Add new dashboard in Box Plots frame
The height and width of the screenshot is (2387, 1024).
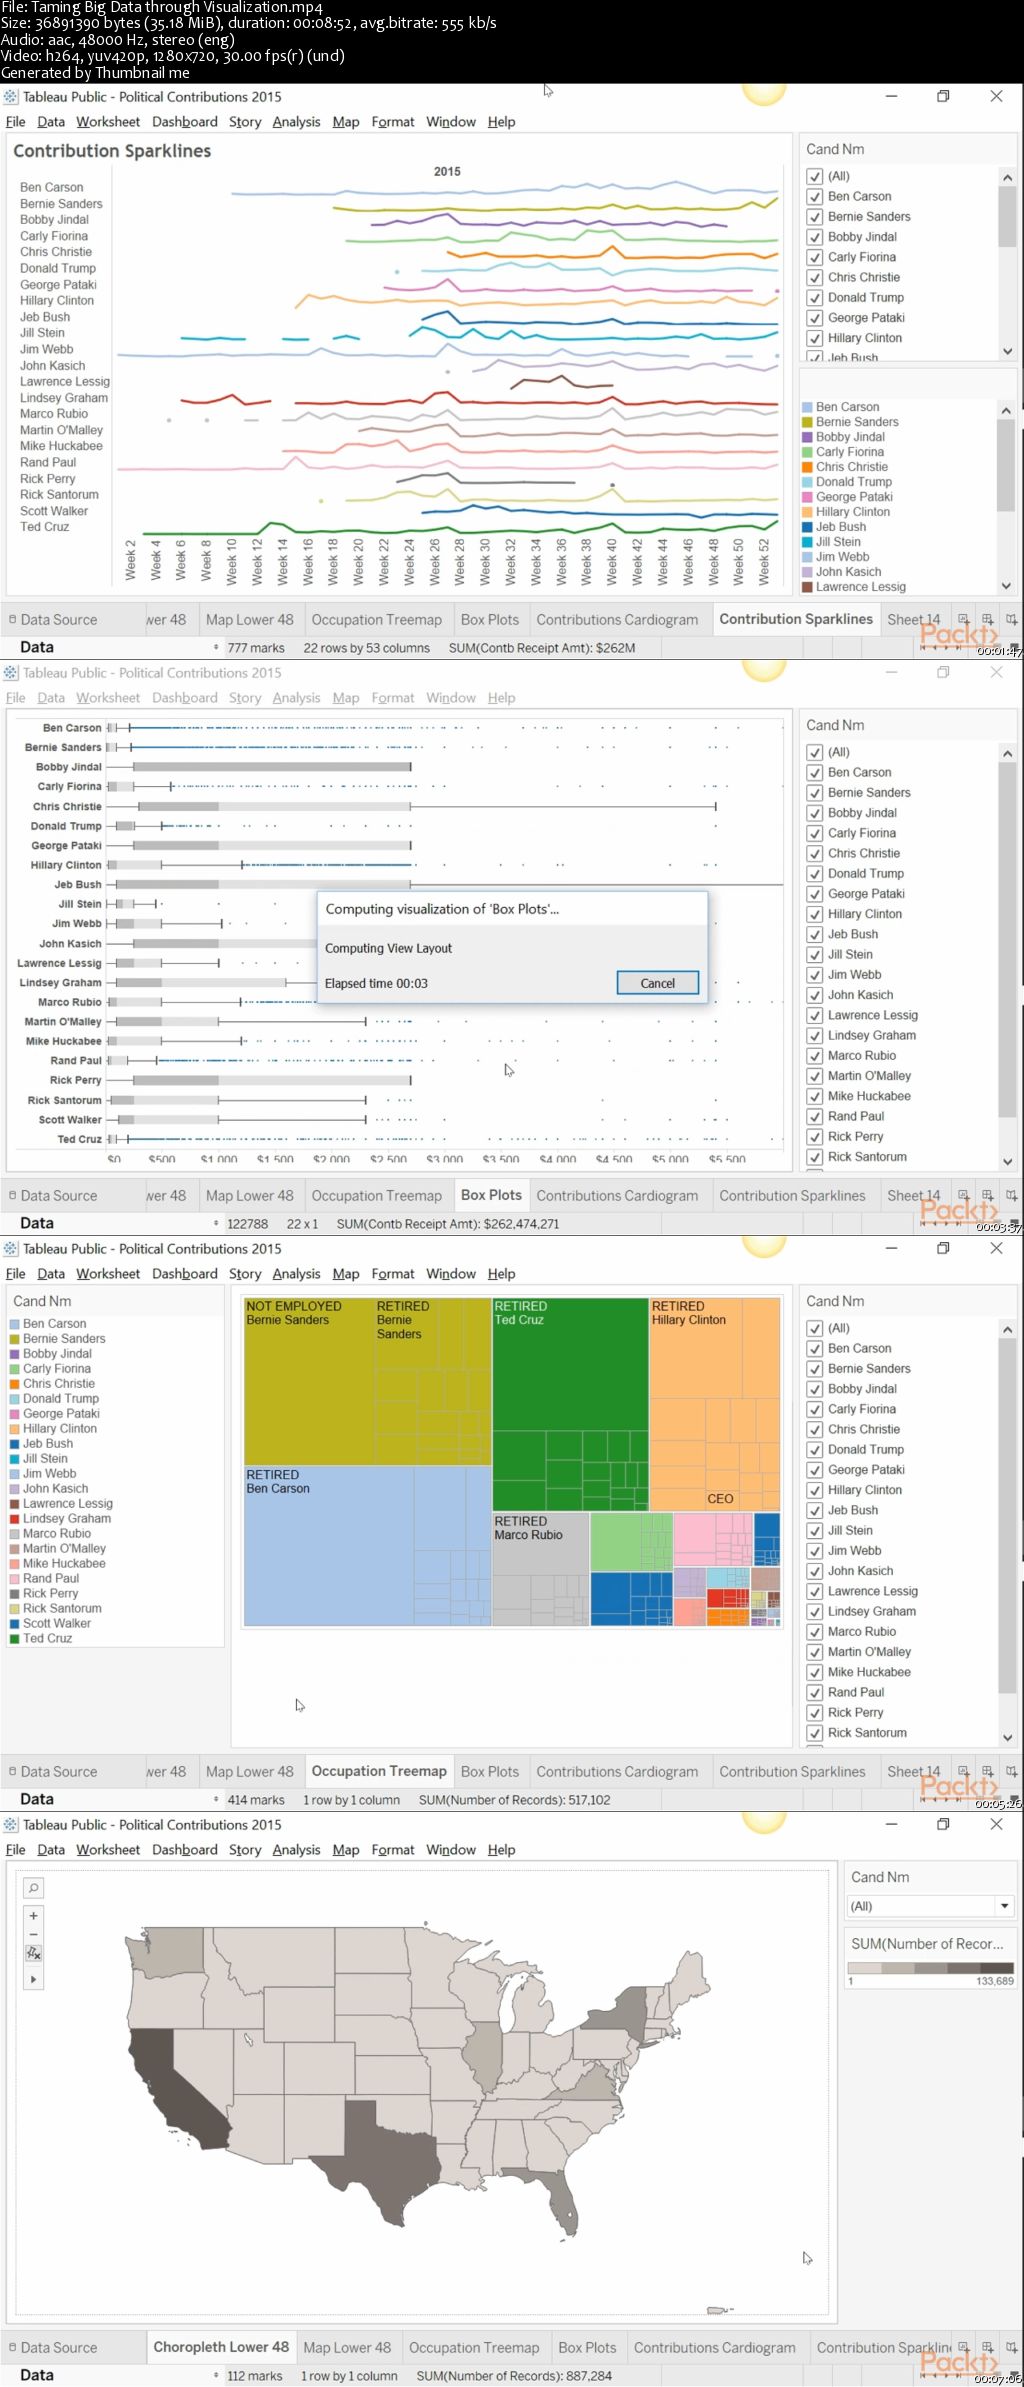[x=987, y=1195]
